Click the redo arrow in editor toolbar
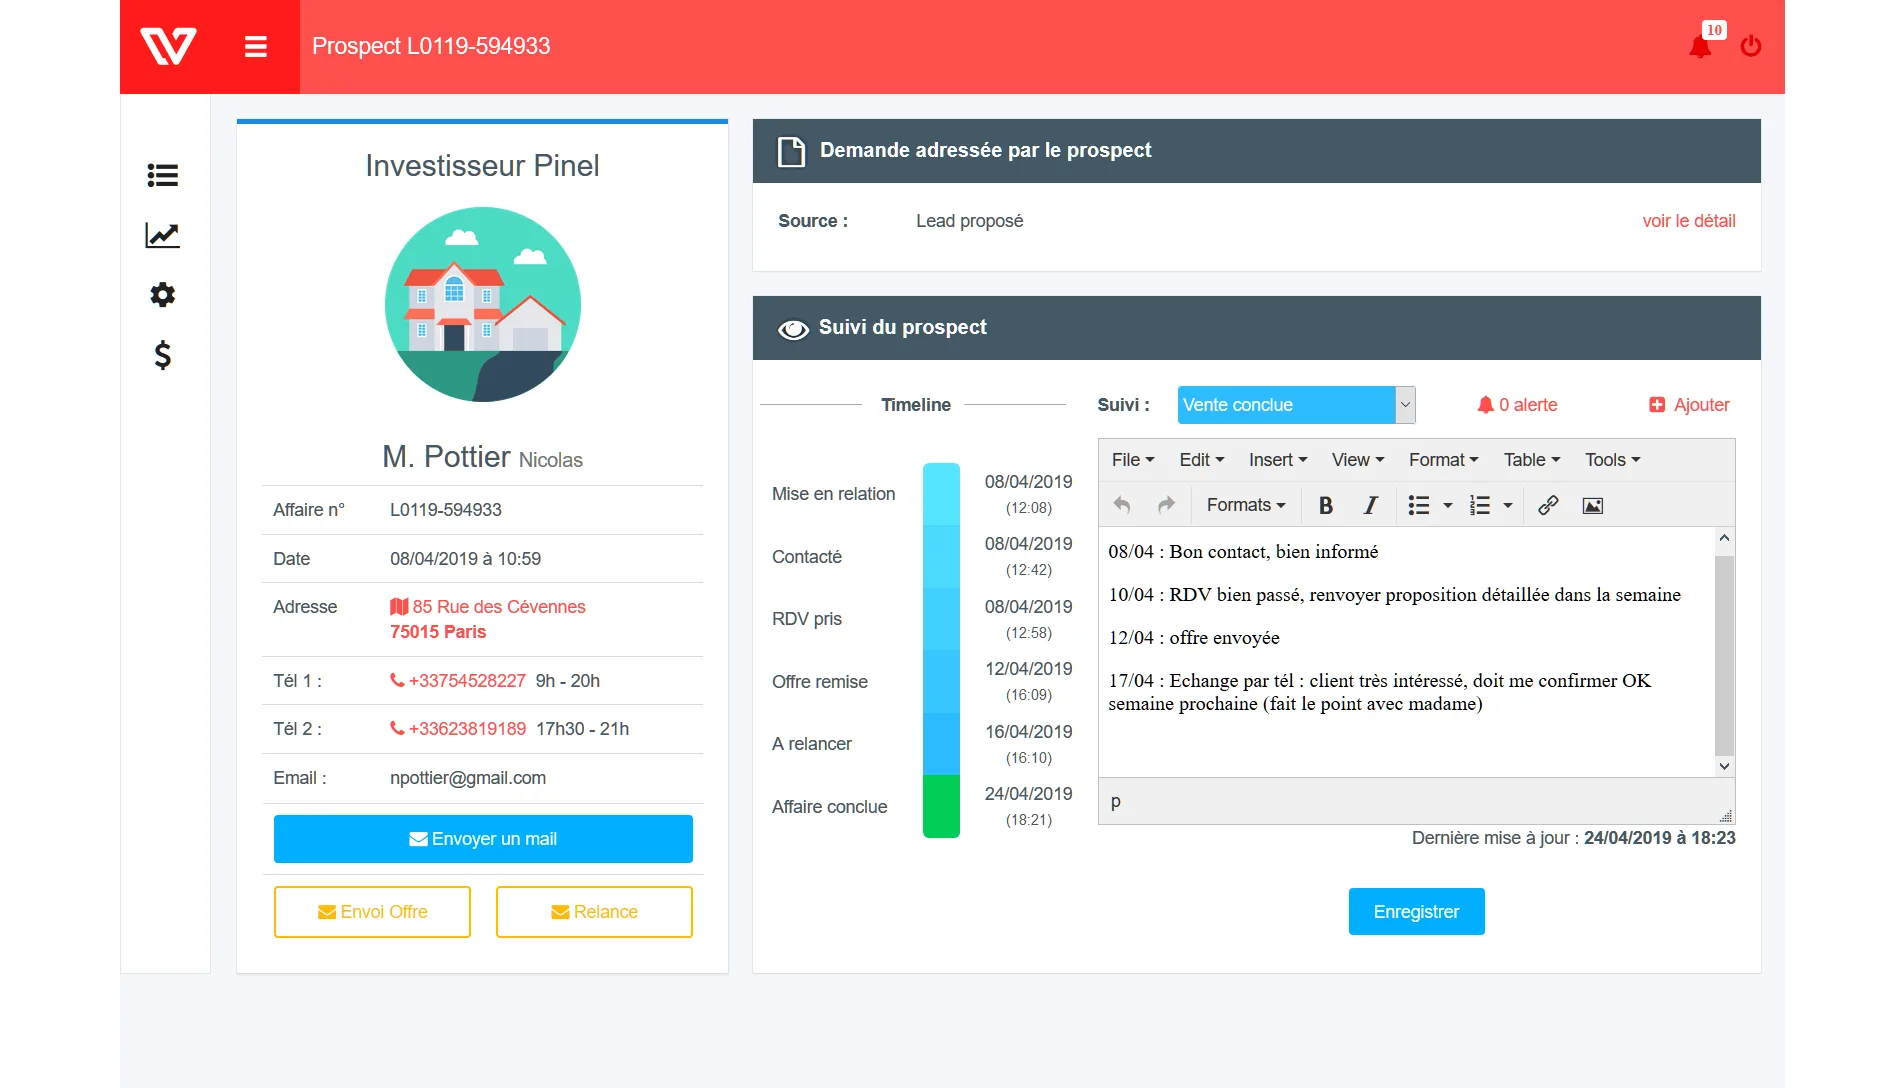The width and height of the screenshot is (1898, 1088). [1166, 505]
